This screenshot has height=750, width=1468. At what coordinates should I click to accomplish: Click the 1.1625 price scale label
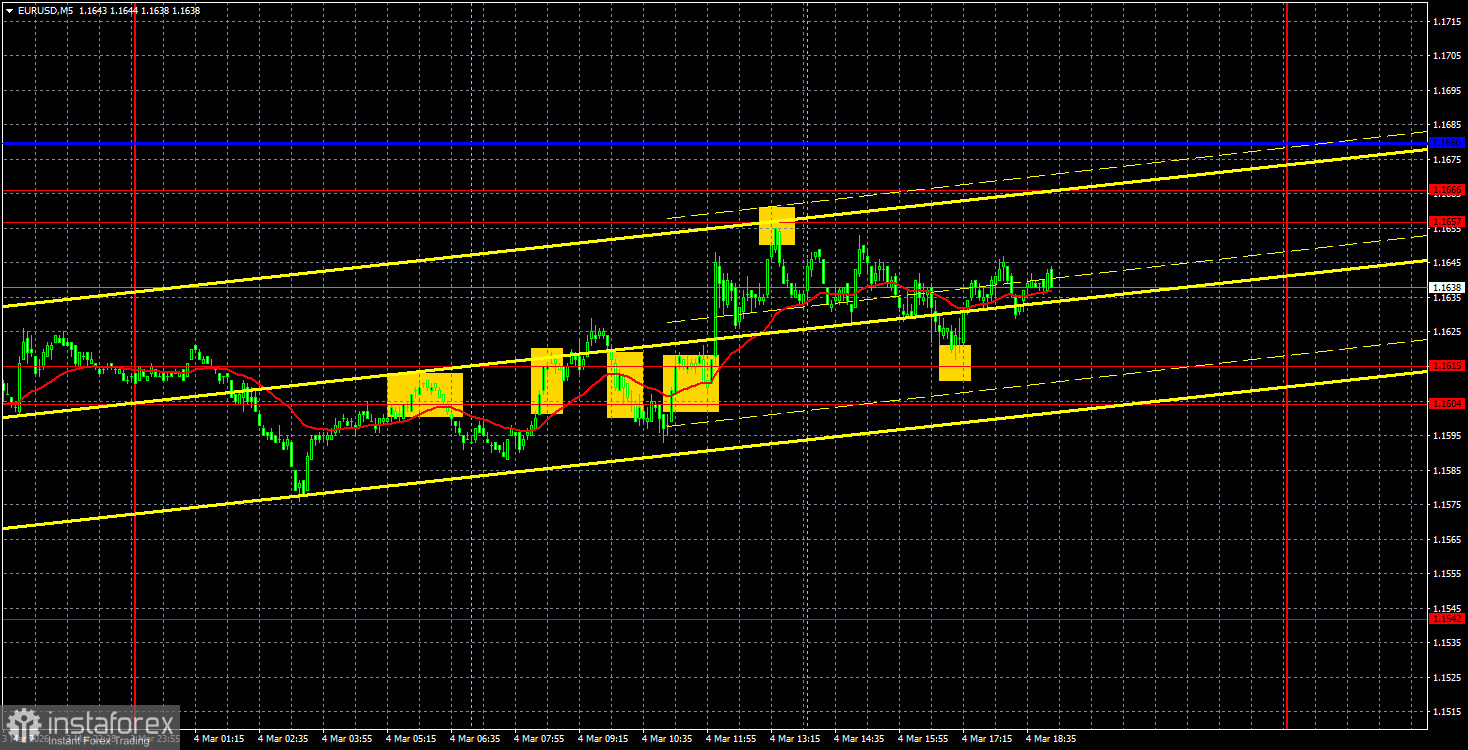point(1447,331)
